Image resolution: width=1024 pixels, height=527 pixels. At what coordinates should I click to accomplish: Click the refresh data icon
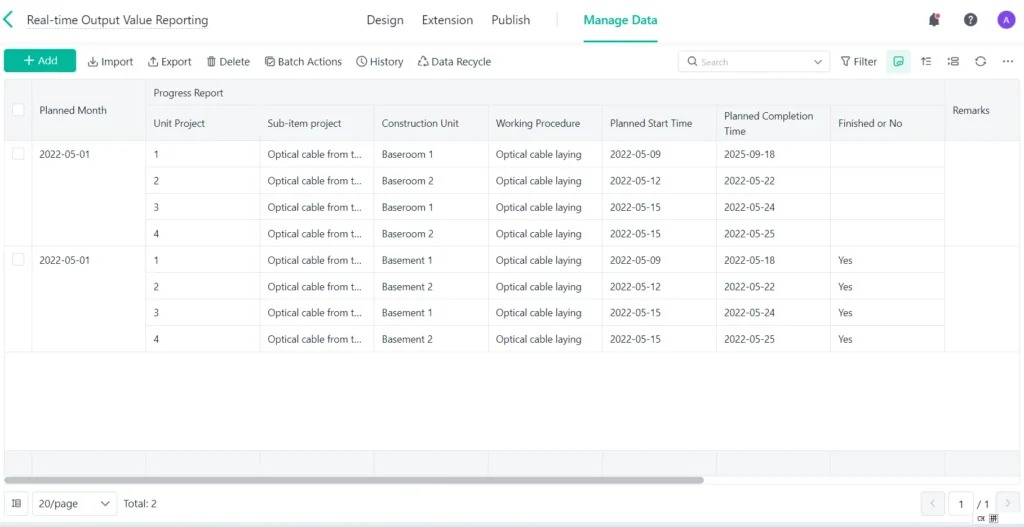click(980, 61)
